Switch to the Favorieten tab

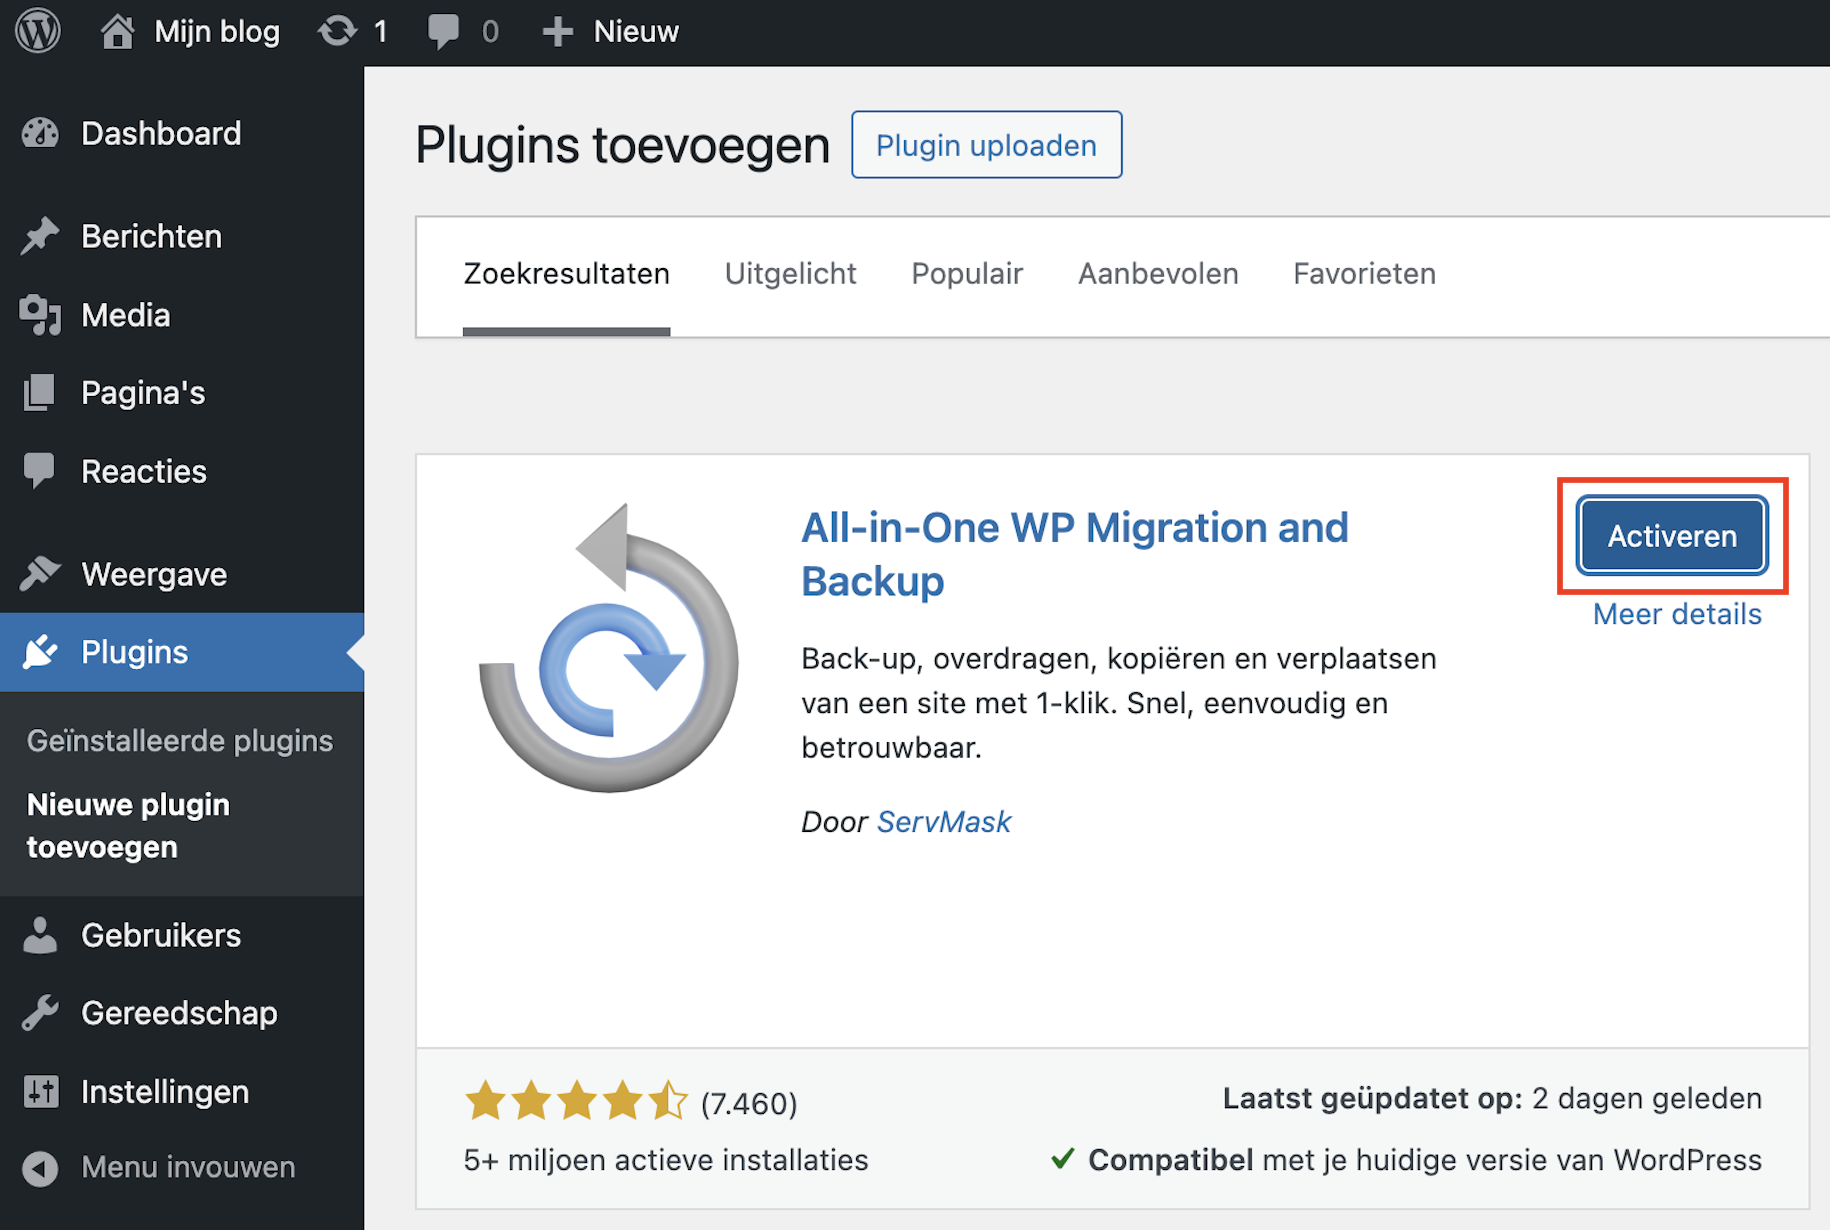click(1364, 274)
